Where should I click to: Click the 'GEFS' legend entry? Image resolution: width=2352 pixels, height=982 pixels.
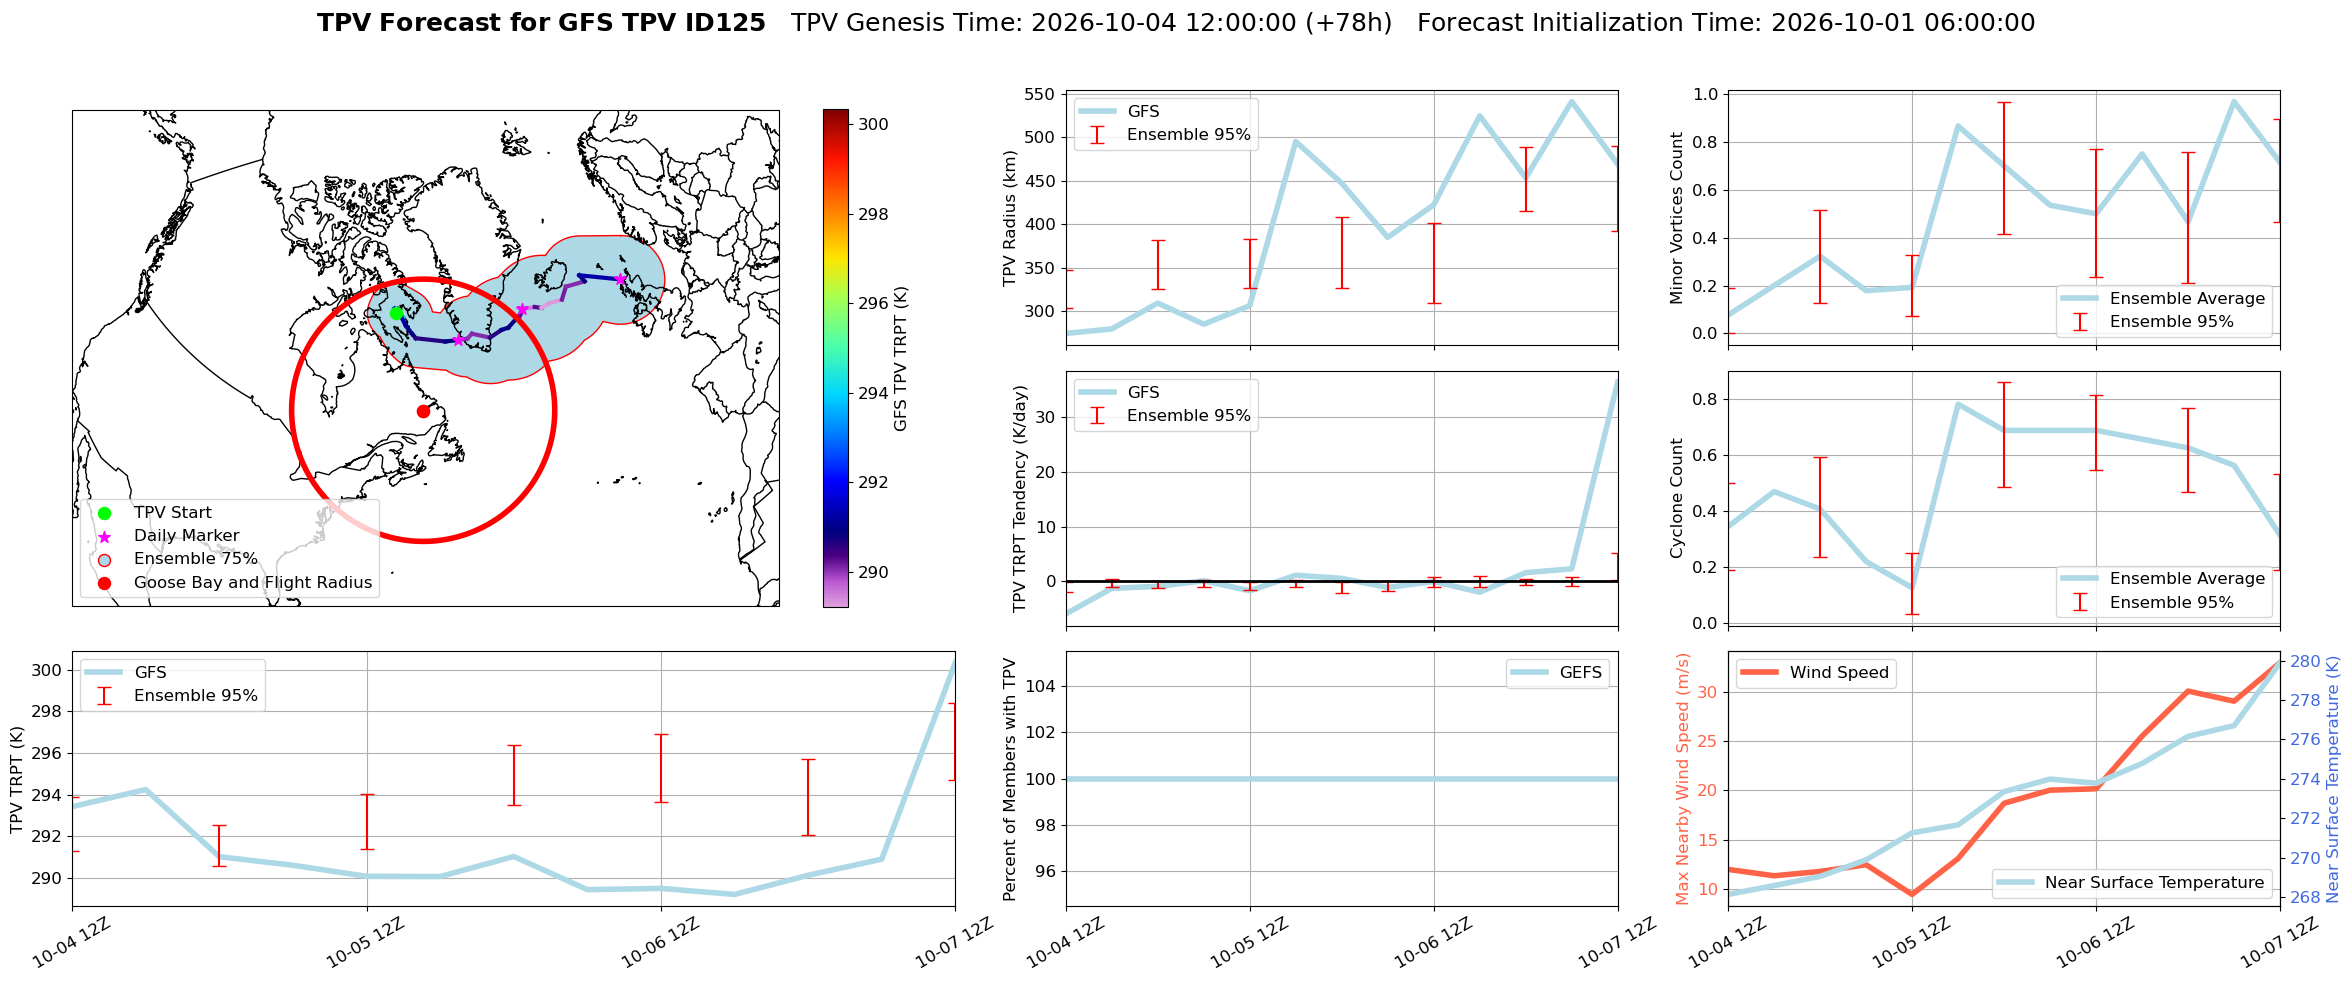click(1580, 672)
